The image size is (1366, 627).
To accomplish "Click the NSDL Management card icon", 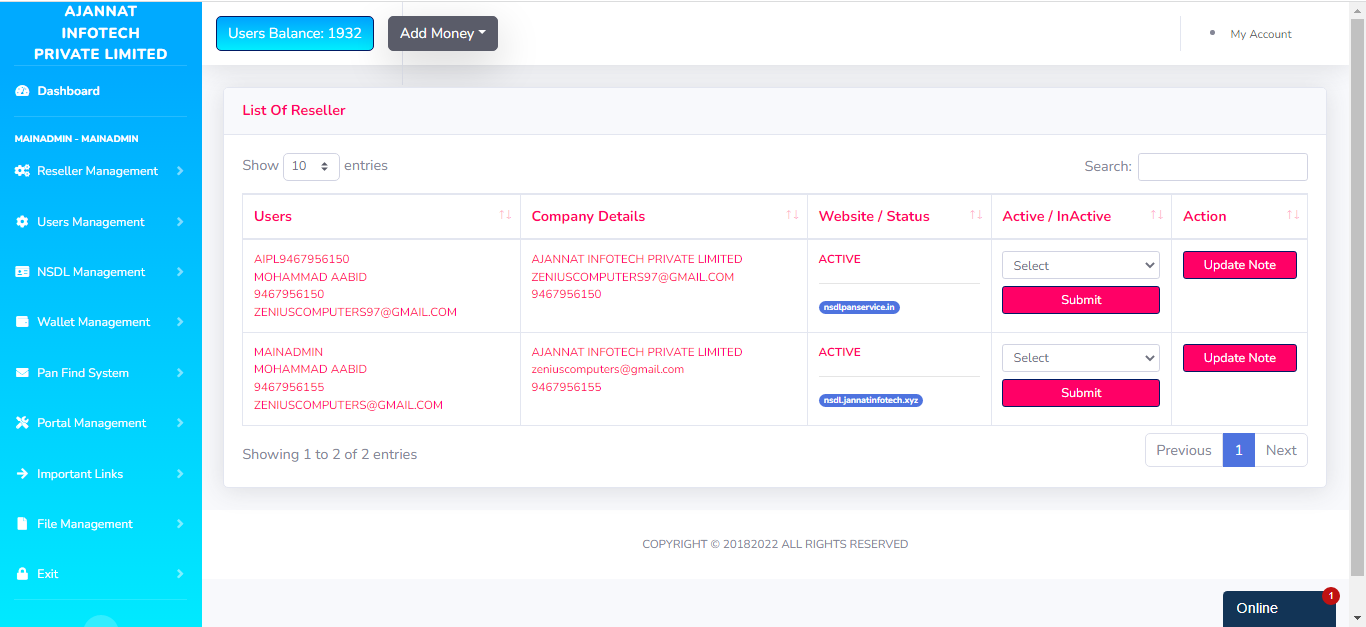I will click(x=22, y=272).
